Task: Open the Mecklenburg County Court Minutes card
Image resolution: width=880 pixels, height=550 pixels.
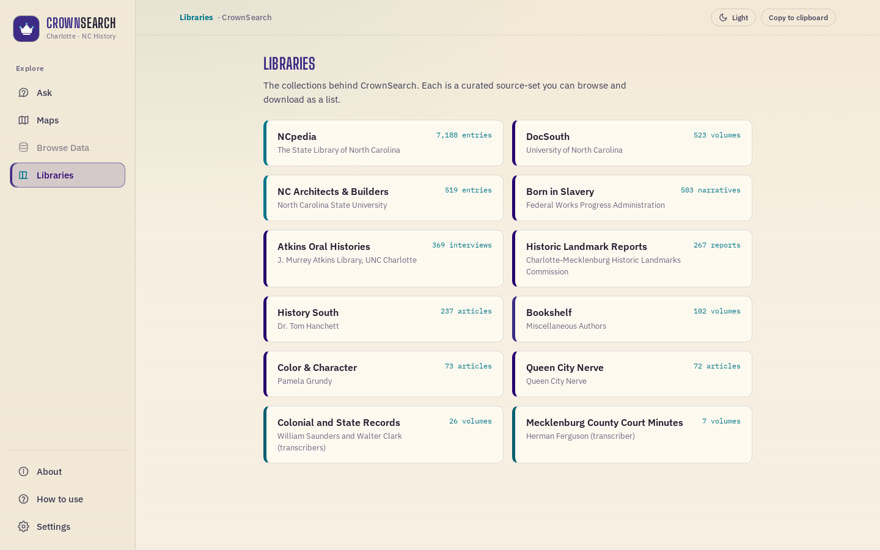Action: point(632,435)
